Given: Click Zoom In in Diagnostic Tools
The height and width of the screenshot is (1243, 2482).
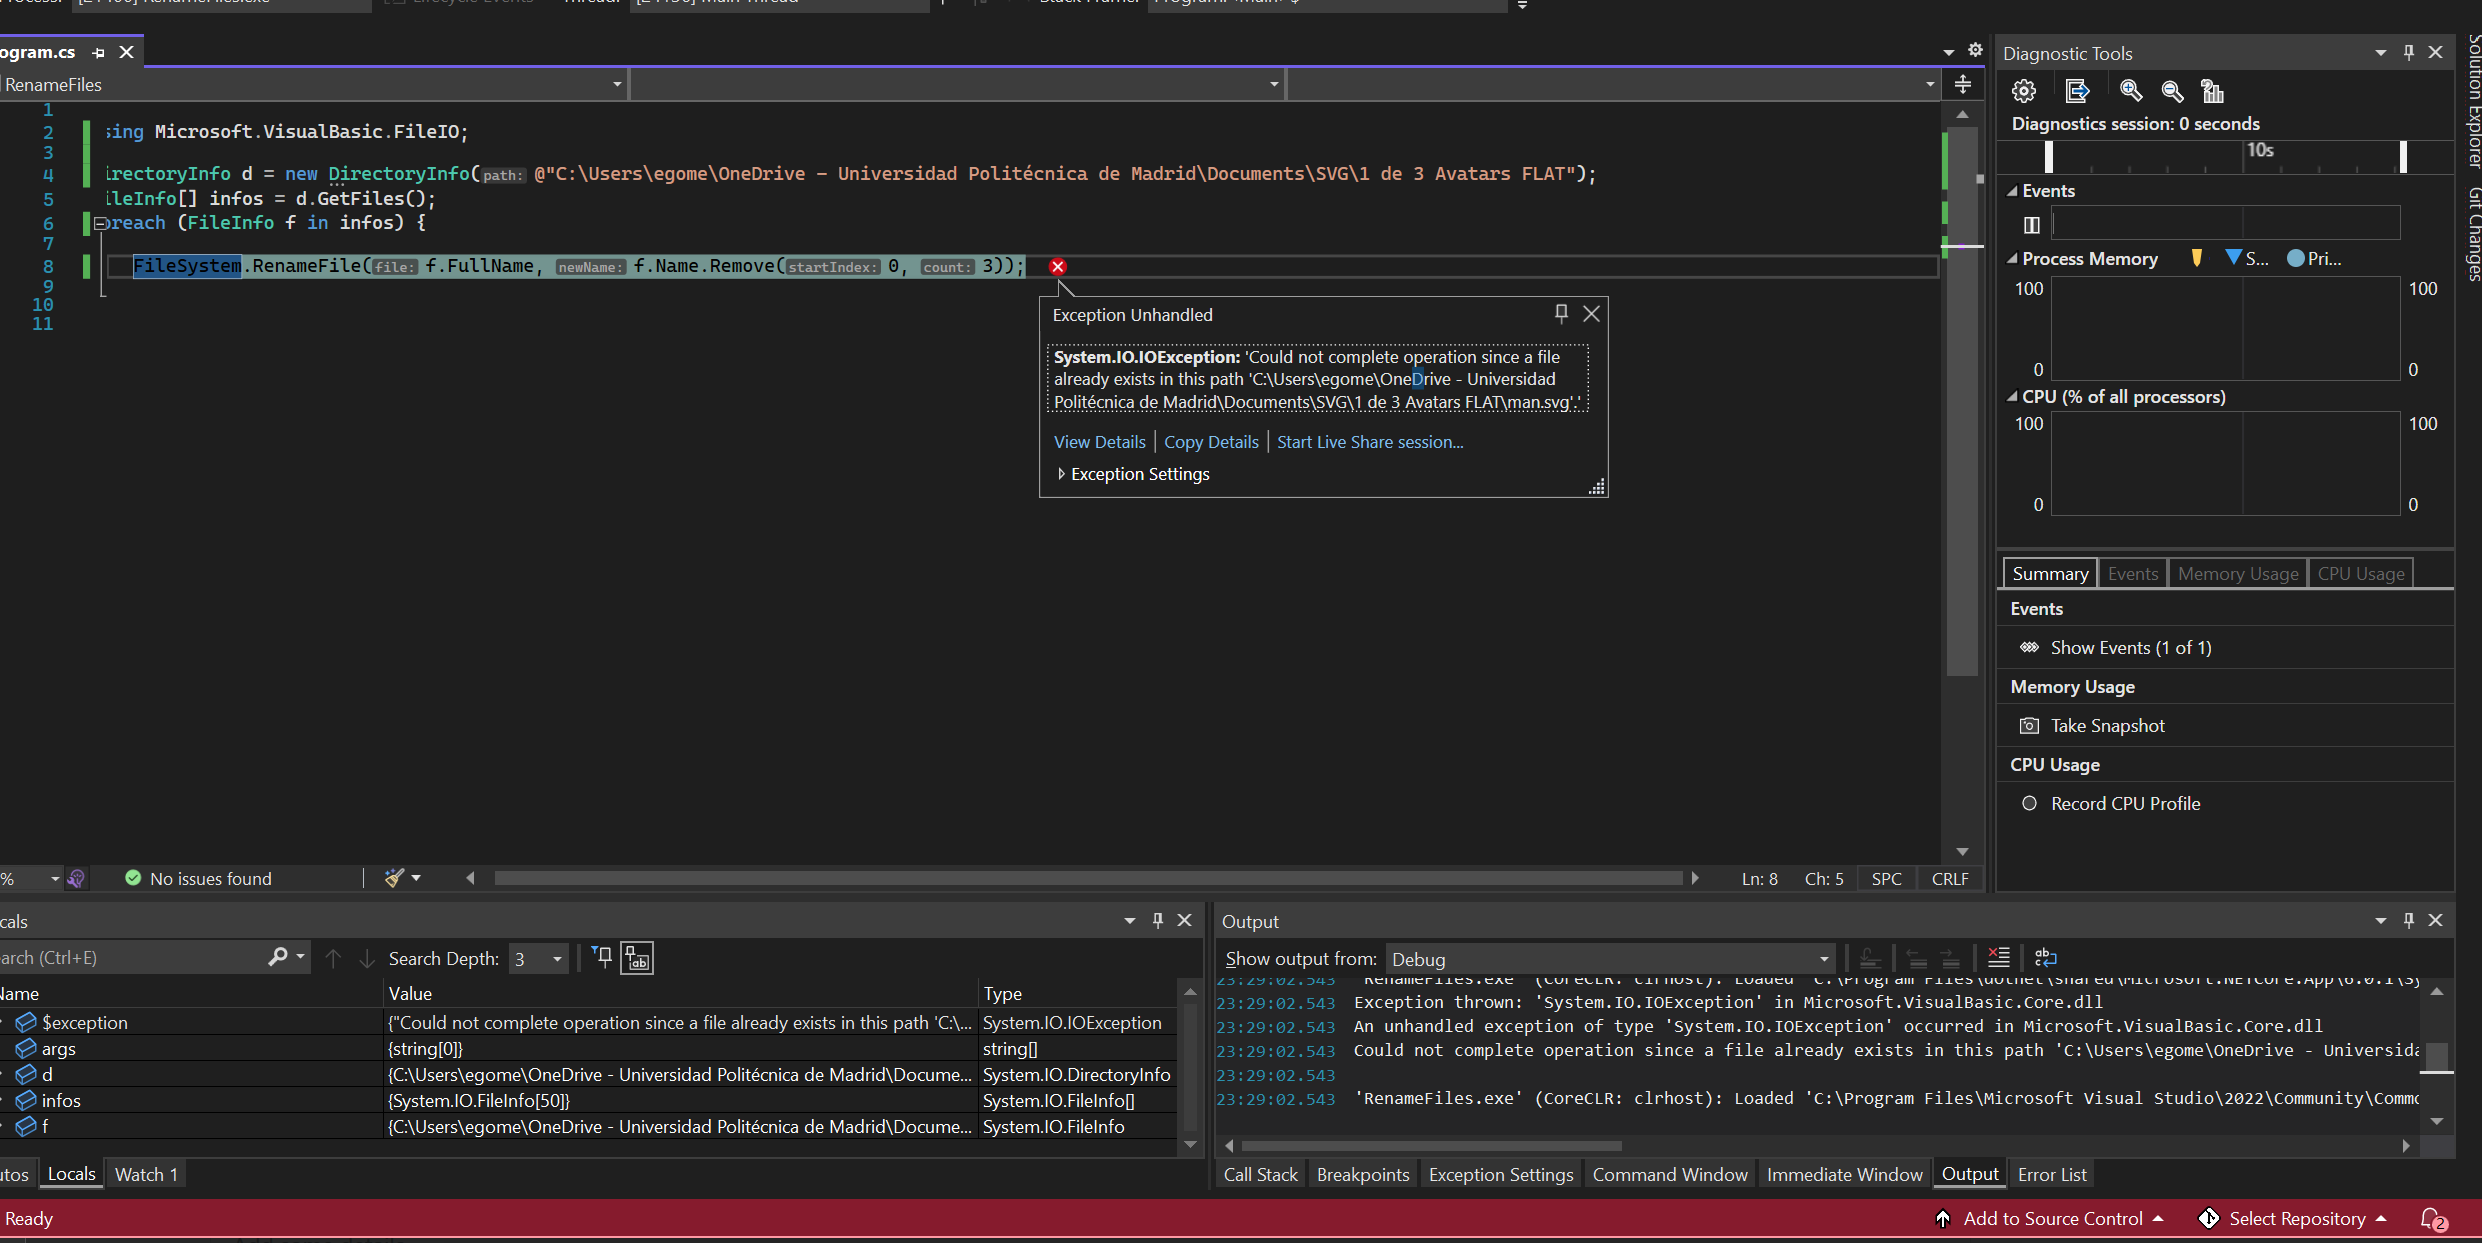Looking at the screenshot, I should (x=2131, y=92).
